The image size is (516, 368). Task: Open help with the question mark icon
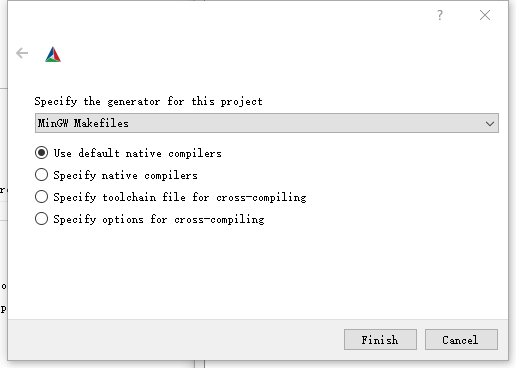point(440,15)
